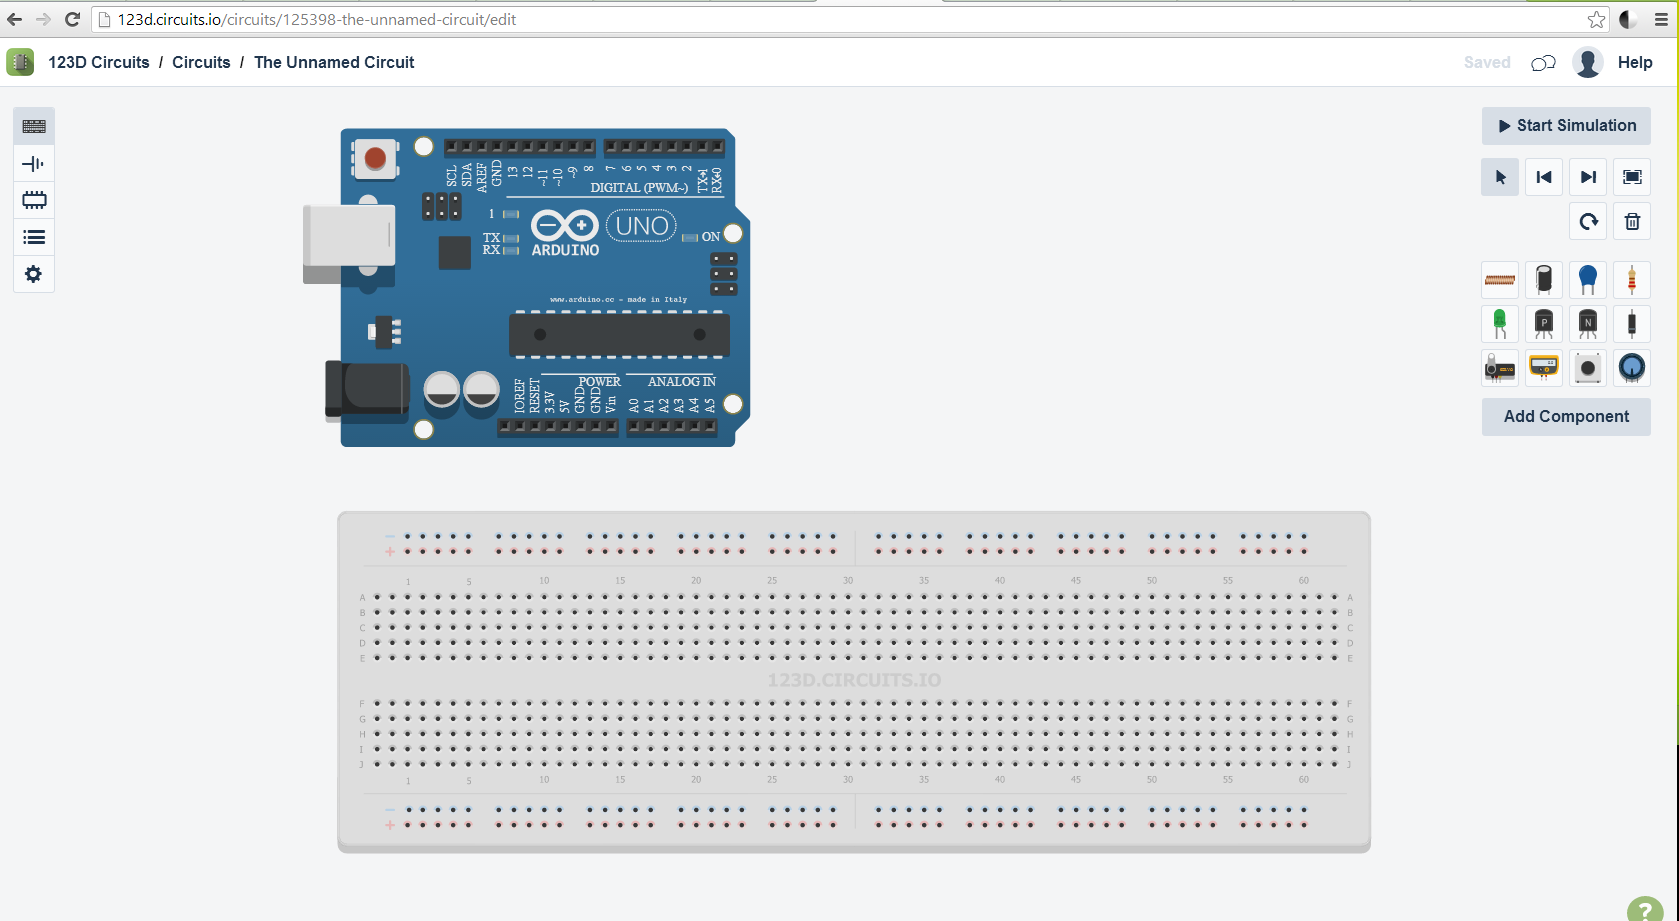Open the Help menu

click(x=1635, y=62)
